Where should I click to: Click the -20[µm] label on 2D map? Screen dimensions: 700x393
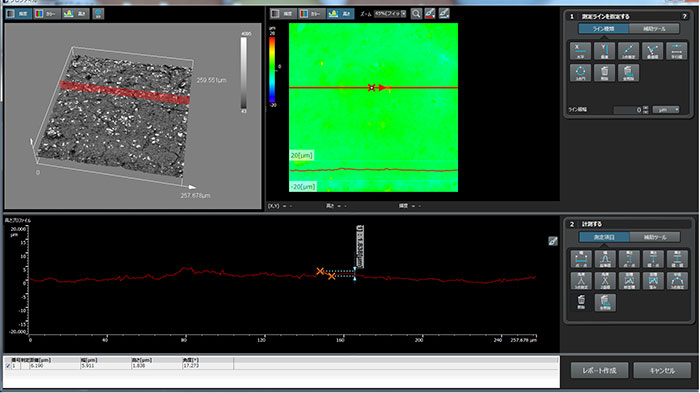[303, 187]
